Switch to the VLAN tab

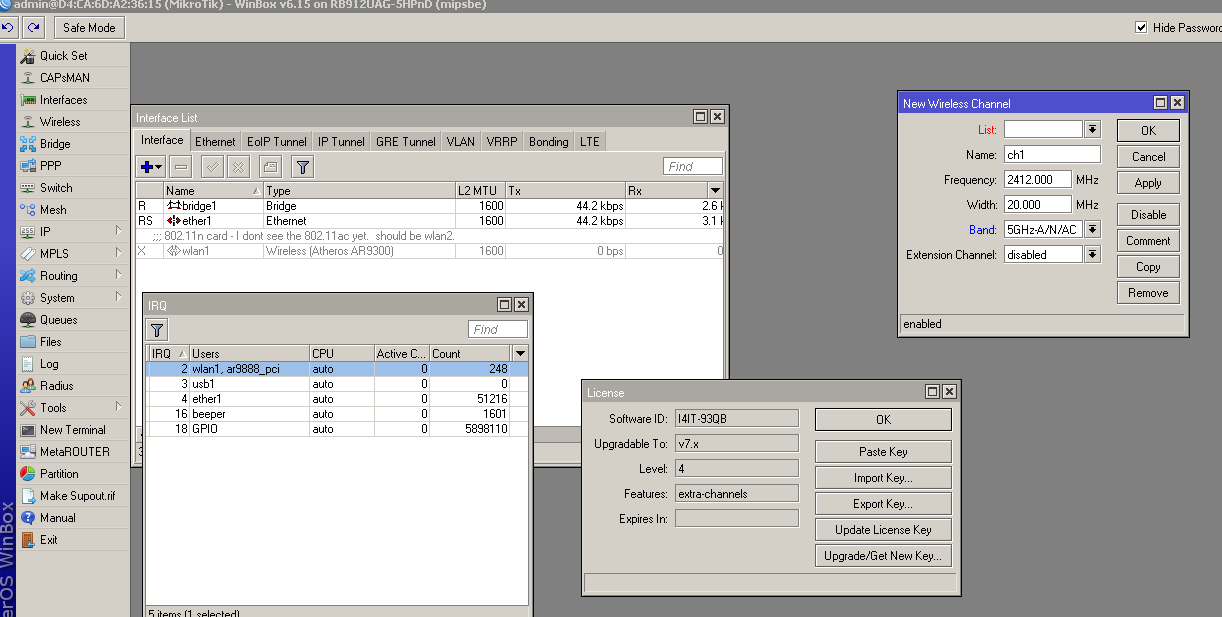[x=461, y=142]
